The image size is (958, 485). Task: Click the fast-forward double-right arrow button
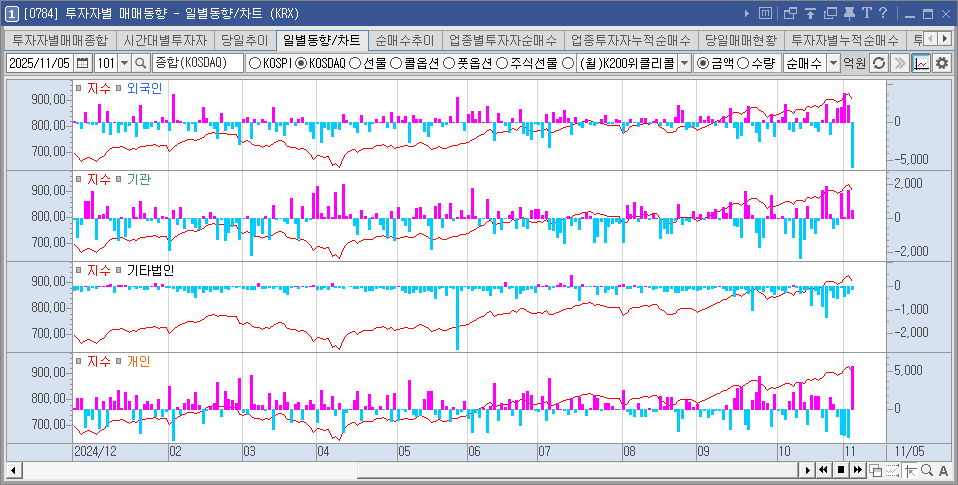click(858, 470)
